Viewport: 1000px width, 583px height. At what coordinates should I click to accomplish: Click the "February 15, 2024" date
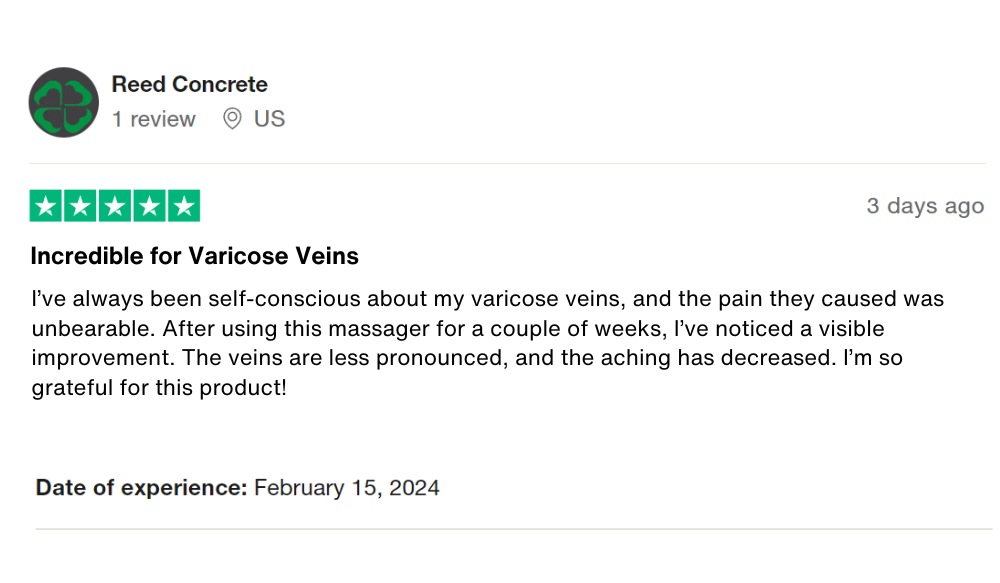click(x=347, y=488)
